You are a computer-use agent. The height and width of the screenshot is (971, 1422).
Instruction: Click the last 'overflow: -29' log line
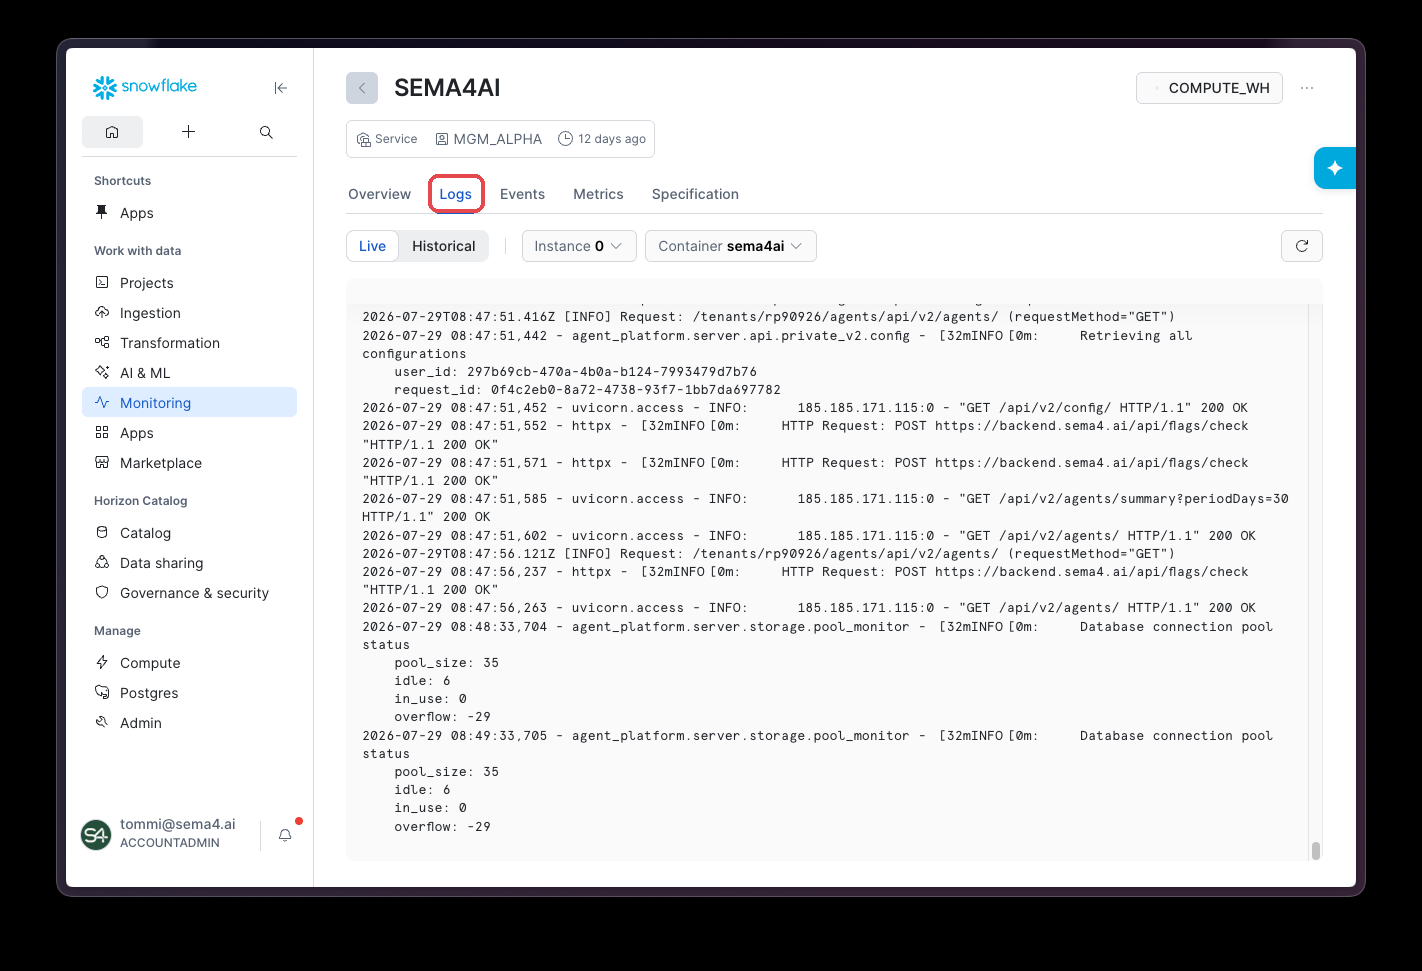442,827
